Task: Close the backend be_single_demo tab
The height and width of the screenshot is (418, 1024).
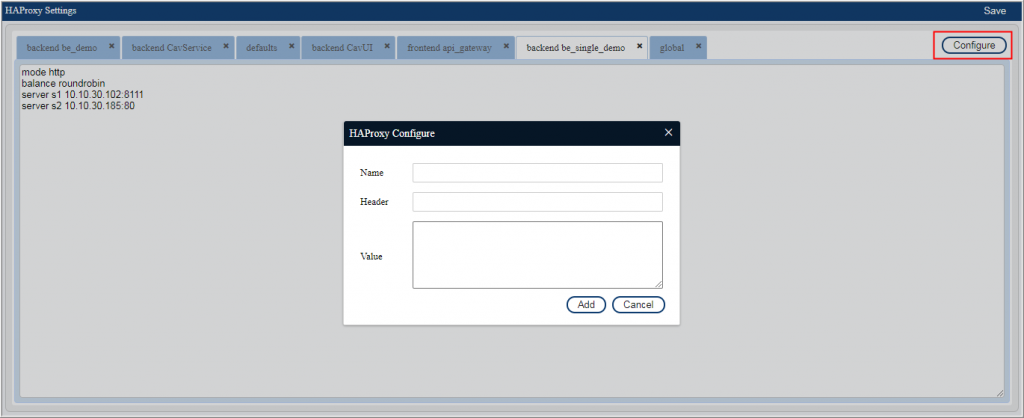Action: [639, 46]
